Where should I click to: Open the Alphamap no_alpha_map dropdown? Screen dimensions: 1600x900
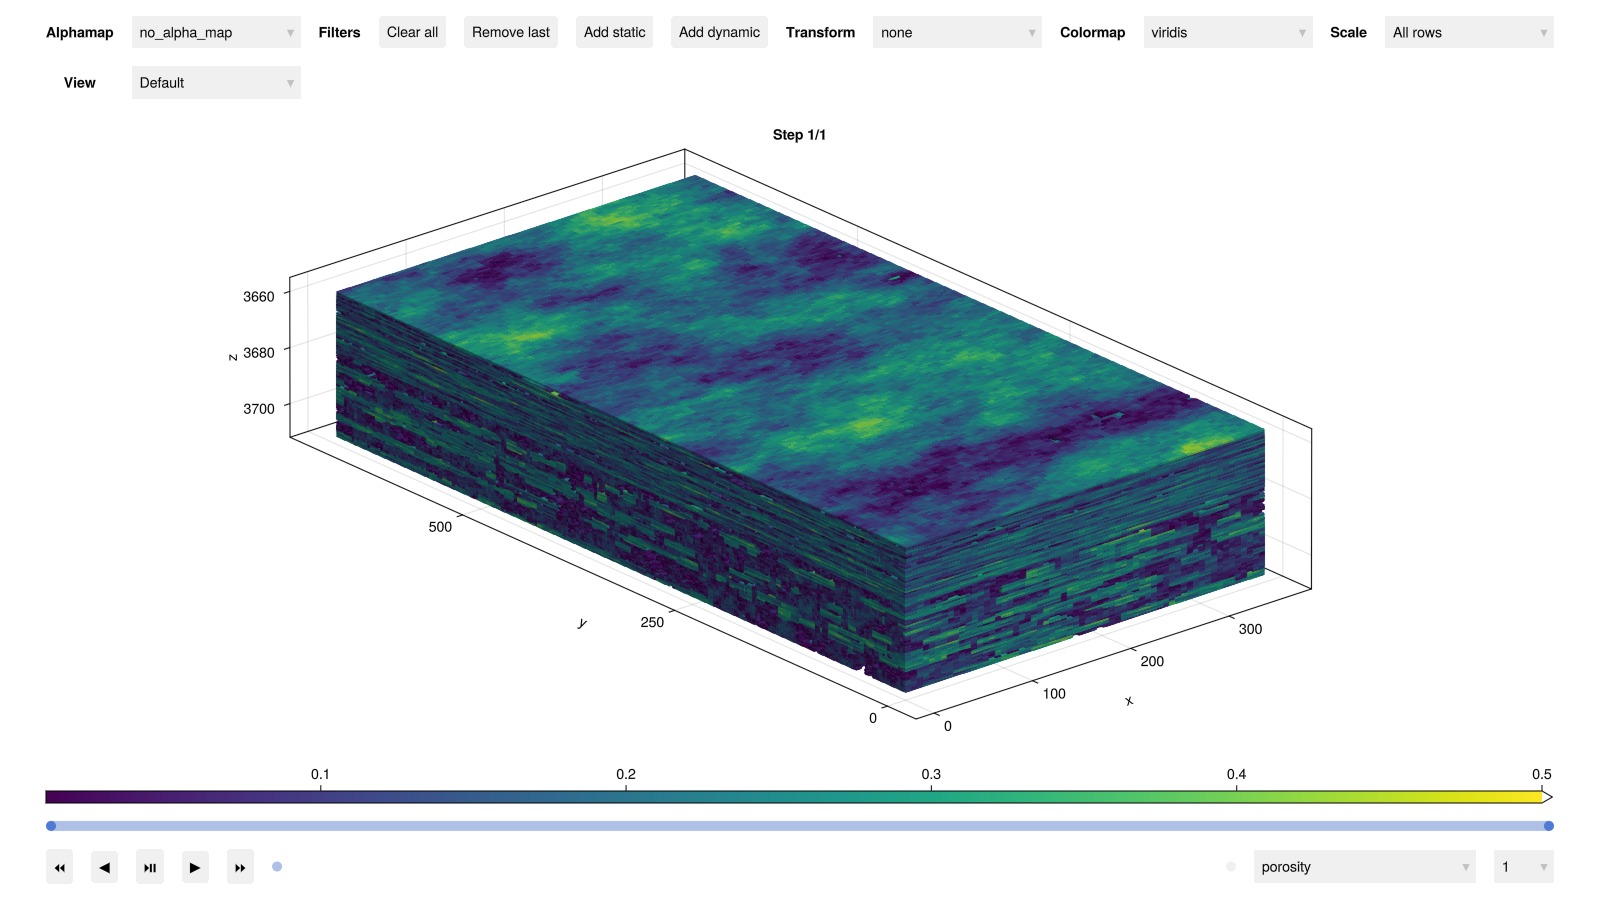click(216, 33)
